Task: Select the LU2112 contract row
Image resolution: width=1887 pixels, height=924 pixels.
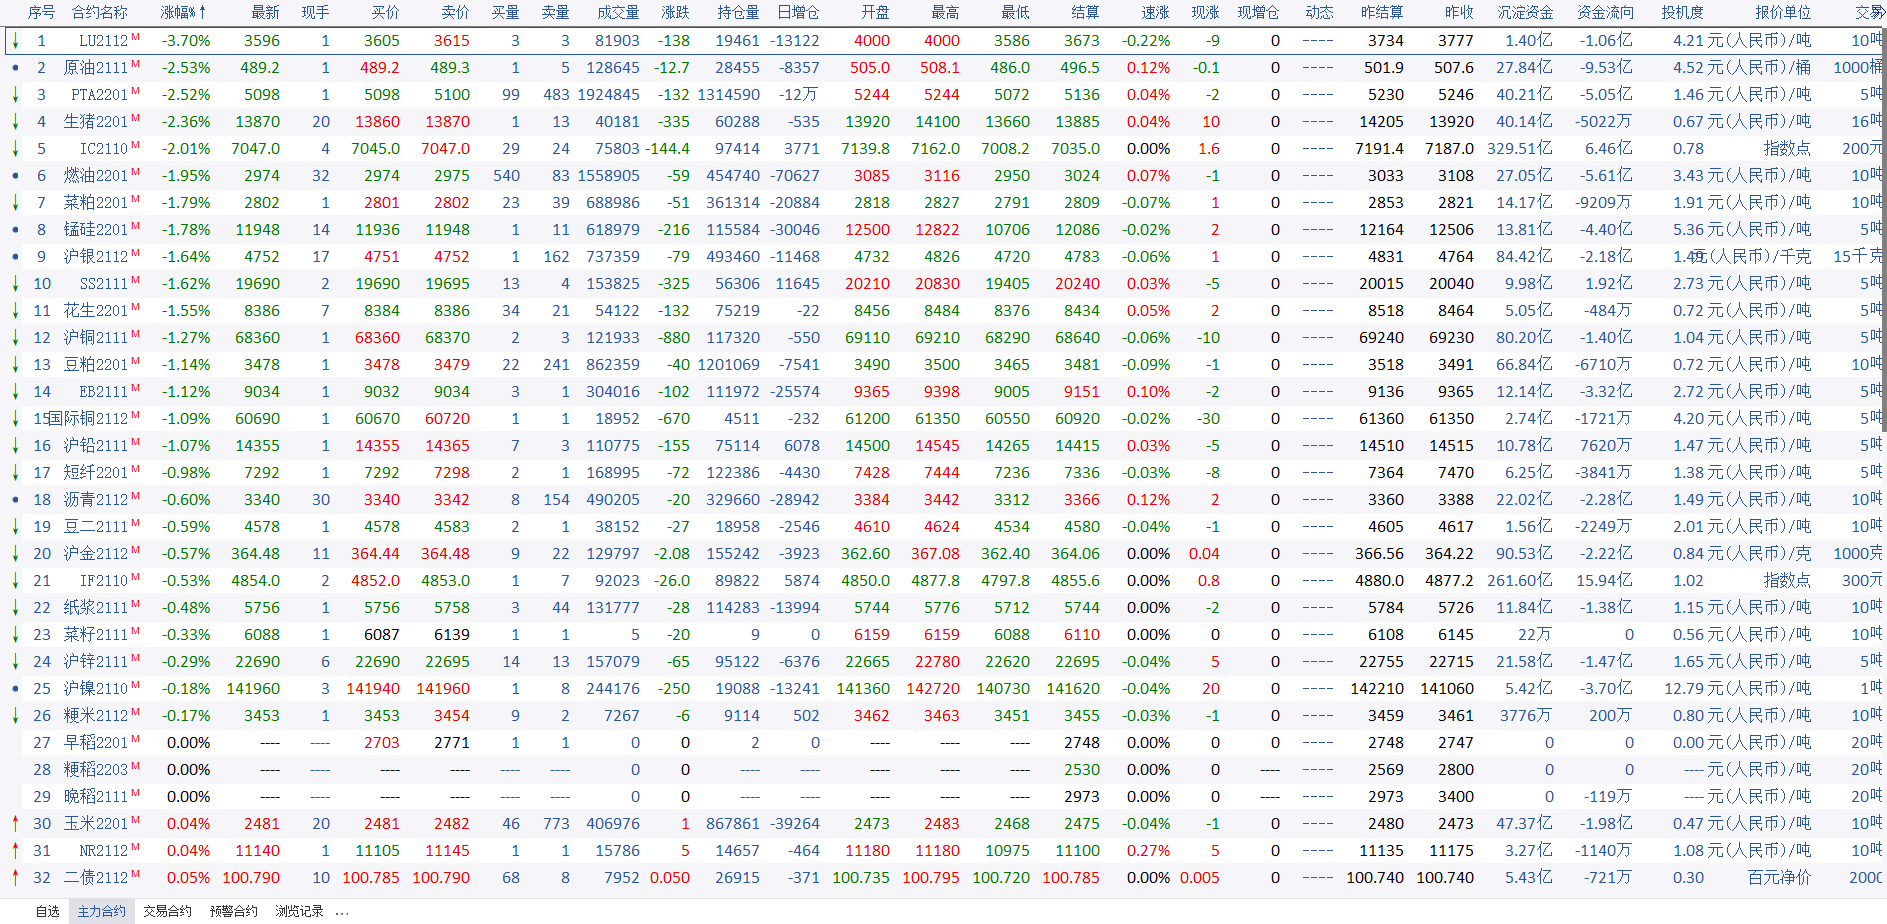Action: click(x=943, y=41)
